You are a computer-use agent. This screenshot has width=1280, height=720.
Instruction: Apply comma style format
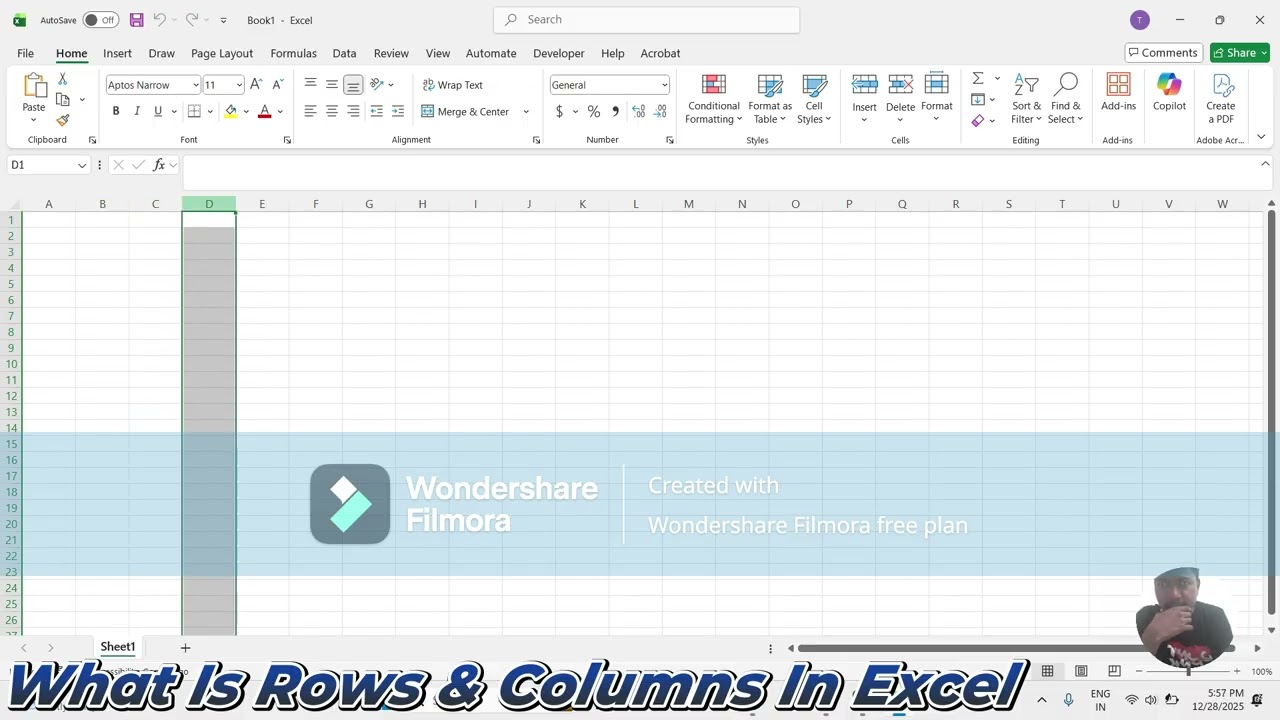pos(615,111)
